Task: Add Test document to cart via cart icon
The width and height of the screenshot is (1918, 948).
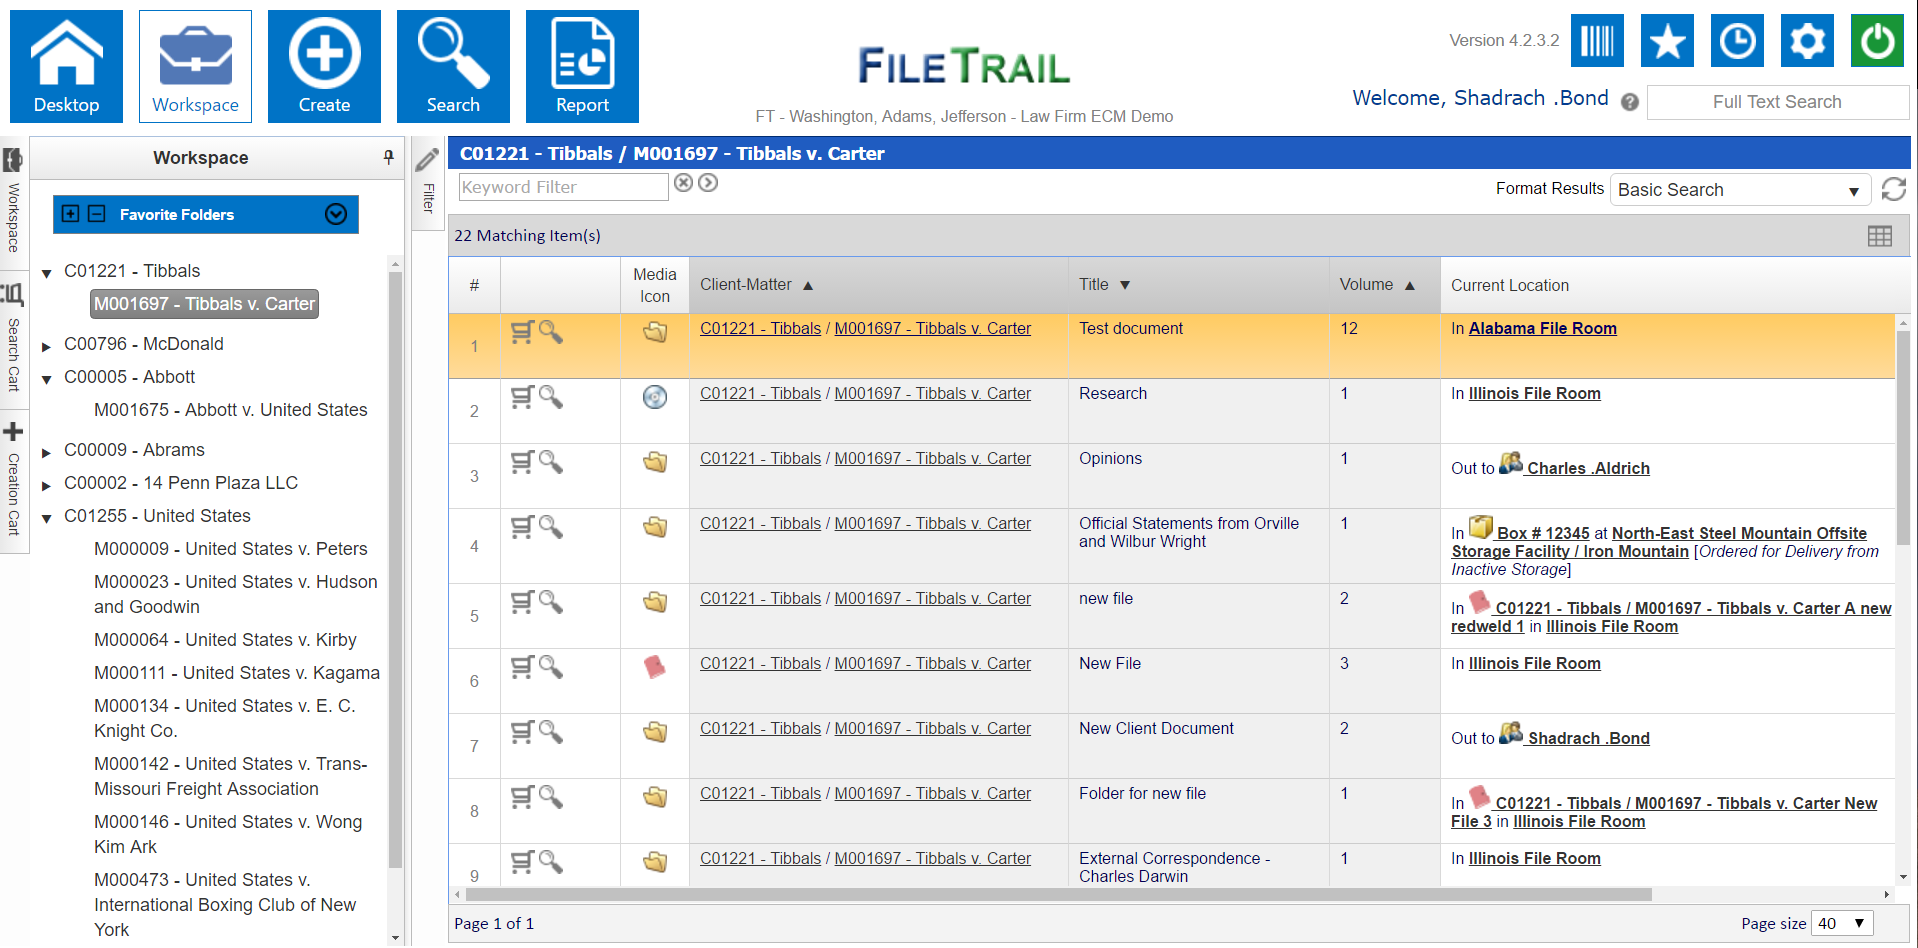Action: point(521,333)
